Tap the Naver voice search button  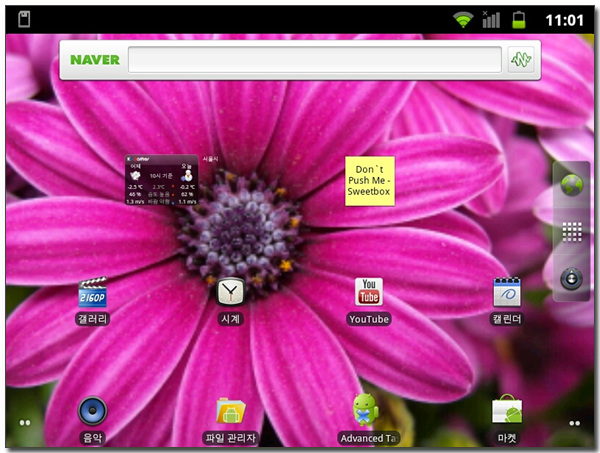tap(521, 59)
